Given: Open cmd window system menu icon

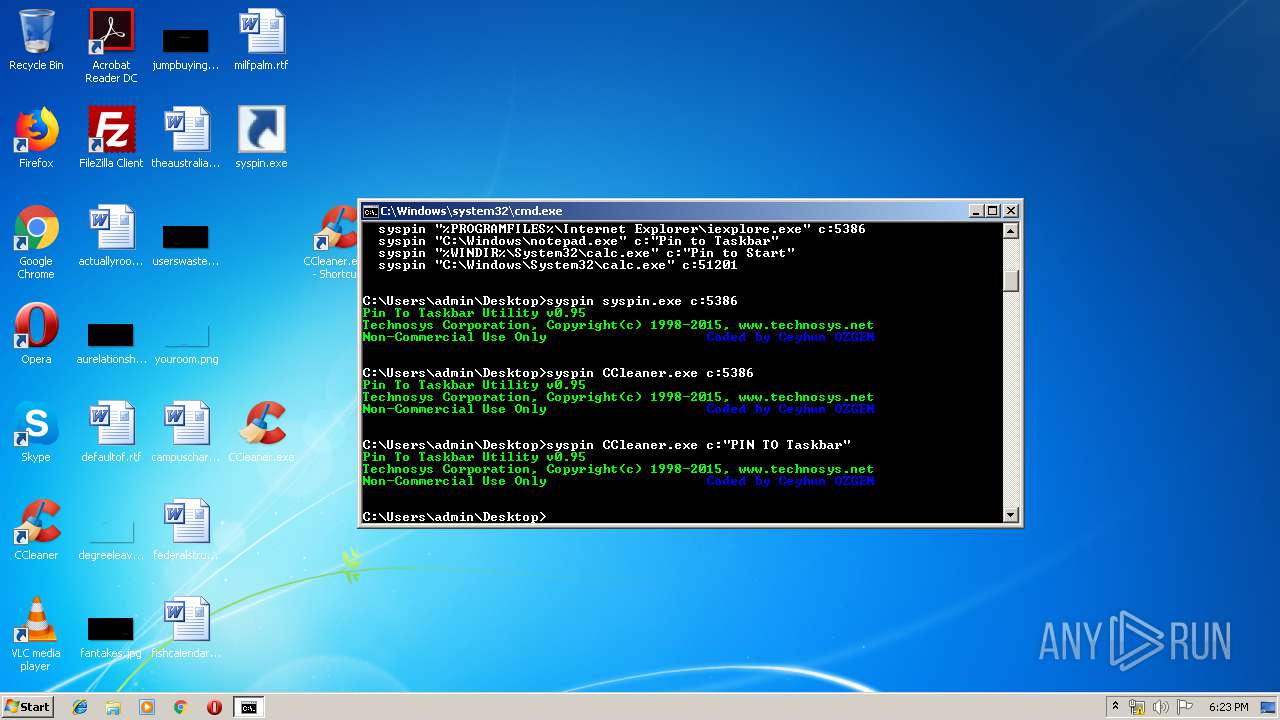Looking at the screenshot, I should point(370,211).
